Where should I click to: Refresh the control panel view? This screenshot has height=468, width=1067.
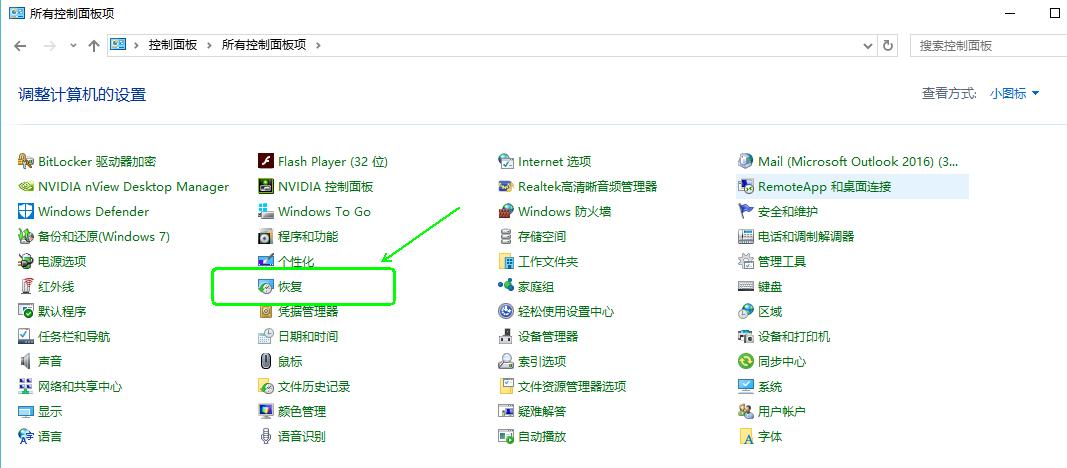887,46
